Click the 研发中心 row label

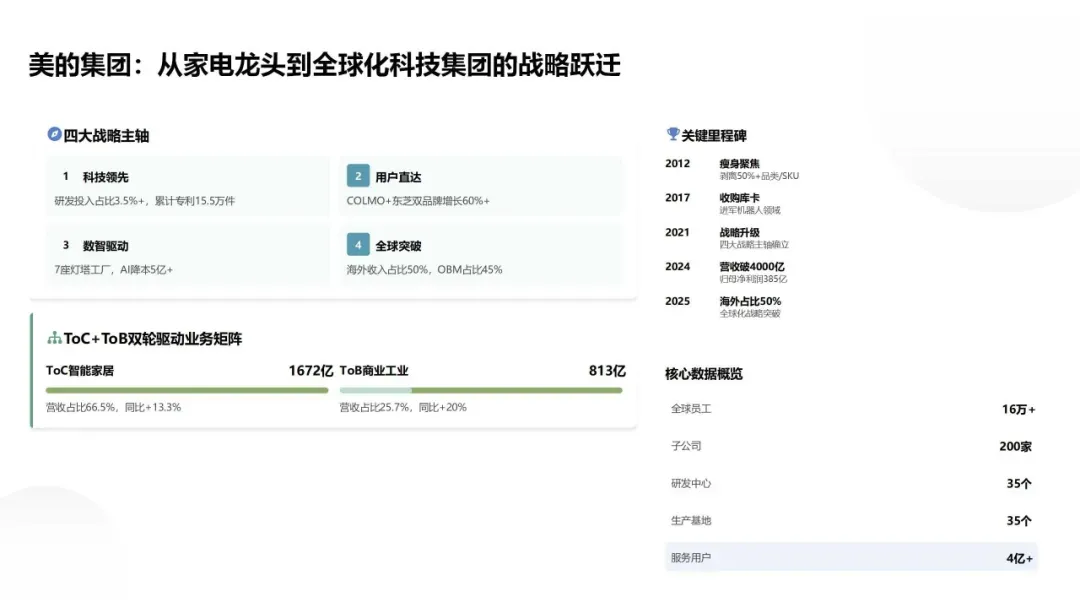pos(691,483)
